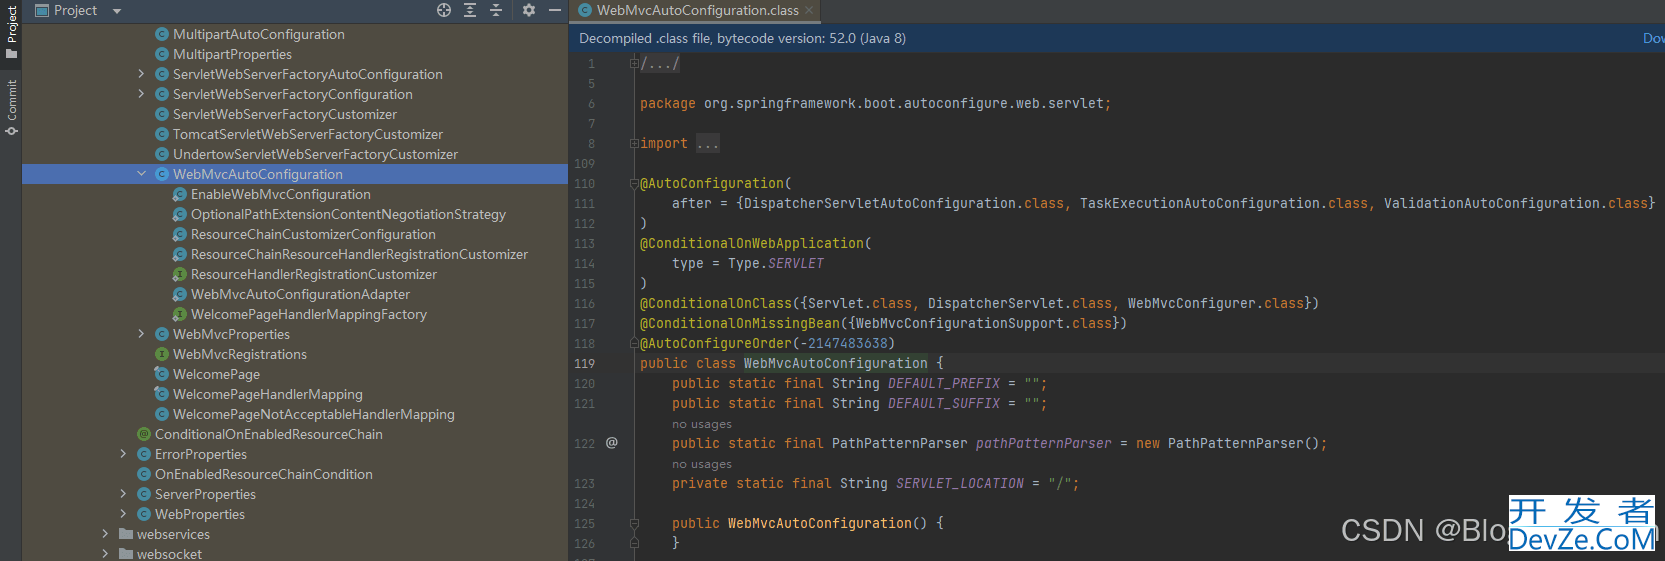Image resolution: width=1665 pixels, height=561 pixels.
Task: Switch to WebMvcAutoConfiguration.class editor tab
Action: (698, 10)
